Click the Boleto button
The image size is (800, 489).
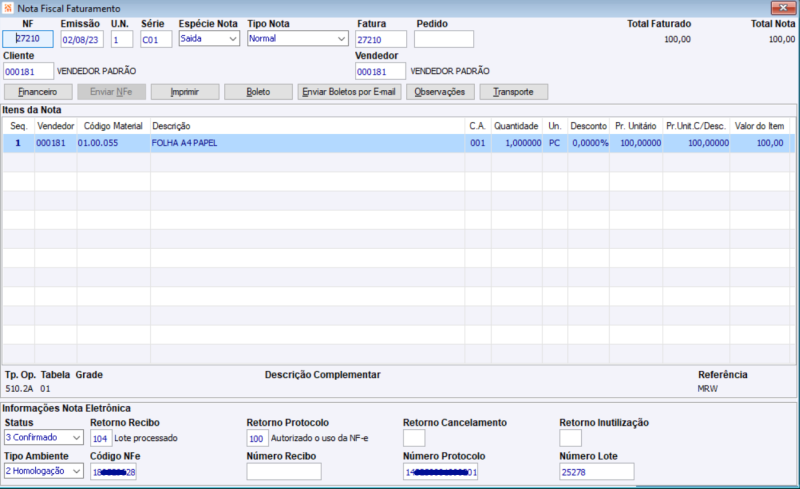tap(258, 92)
